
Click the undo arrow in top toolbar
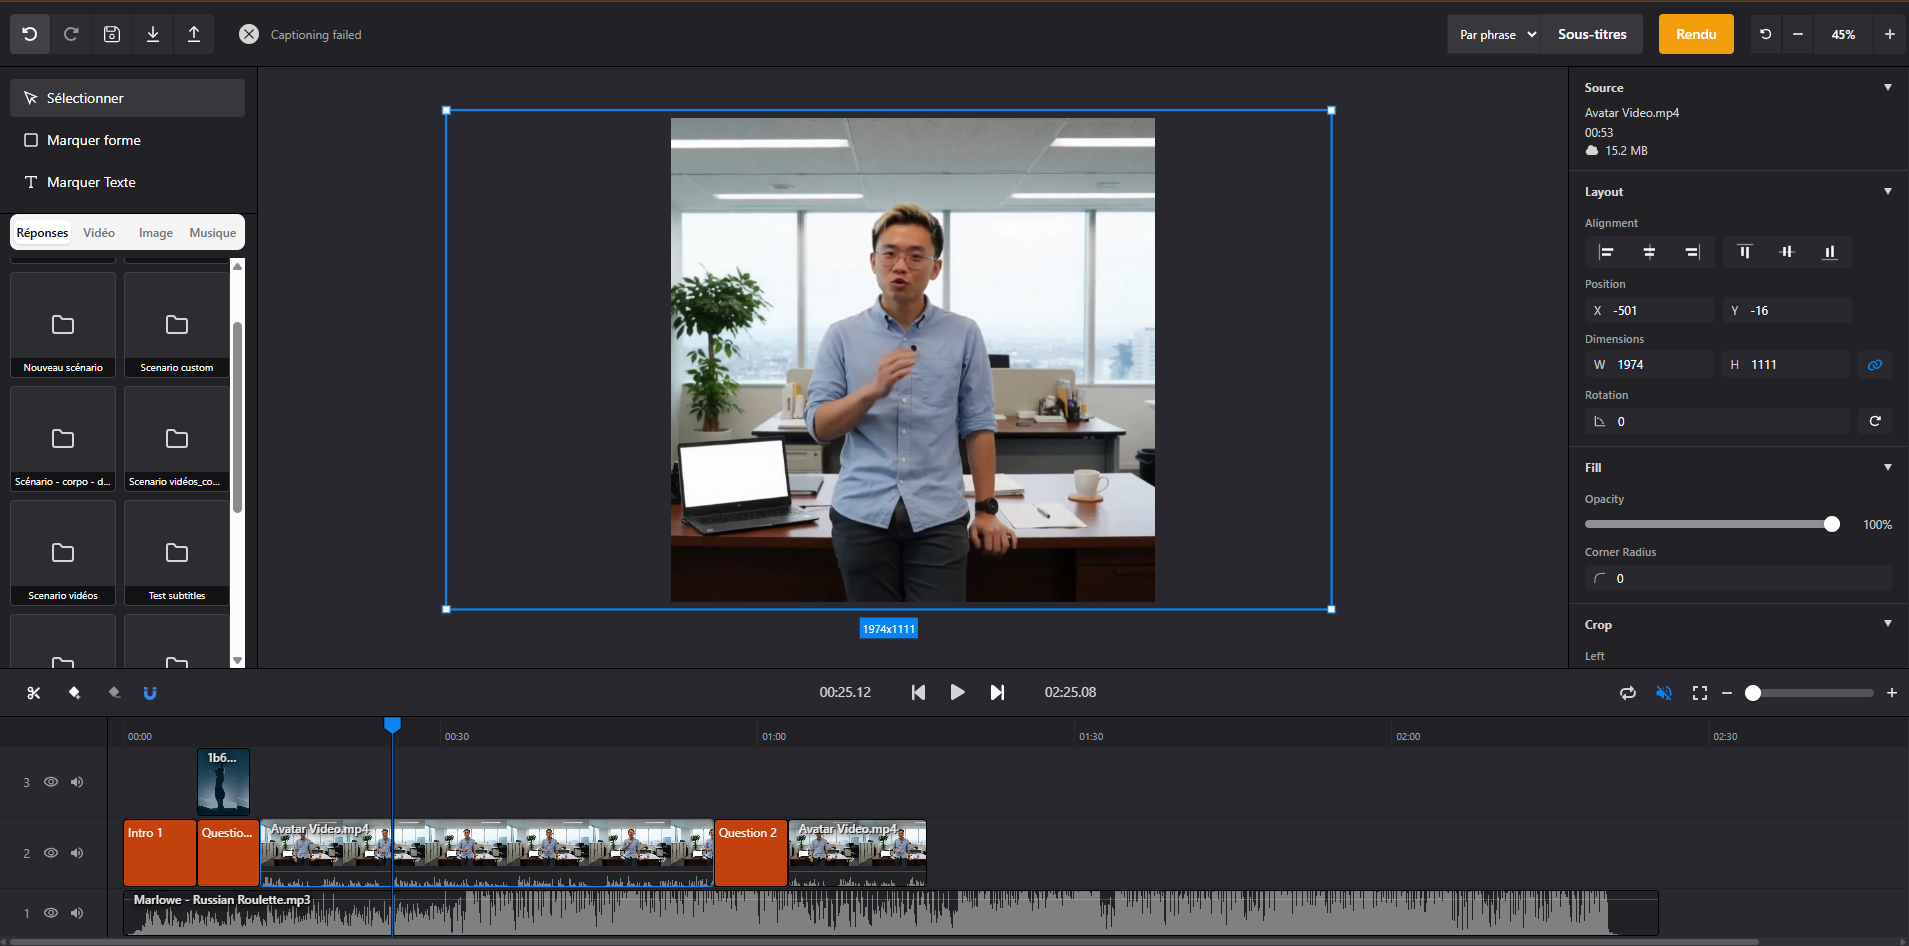point(30,34)
